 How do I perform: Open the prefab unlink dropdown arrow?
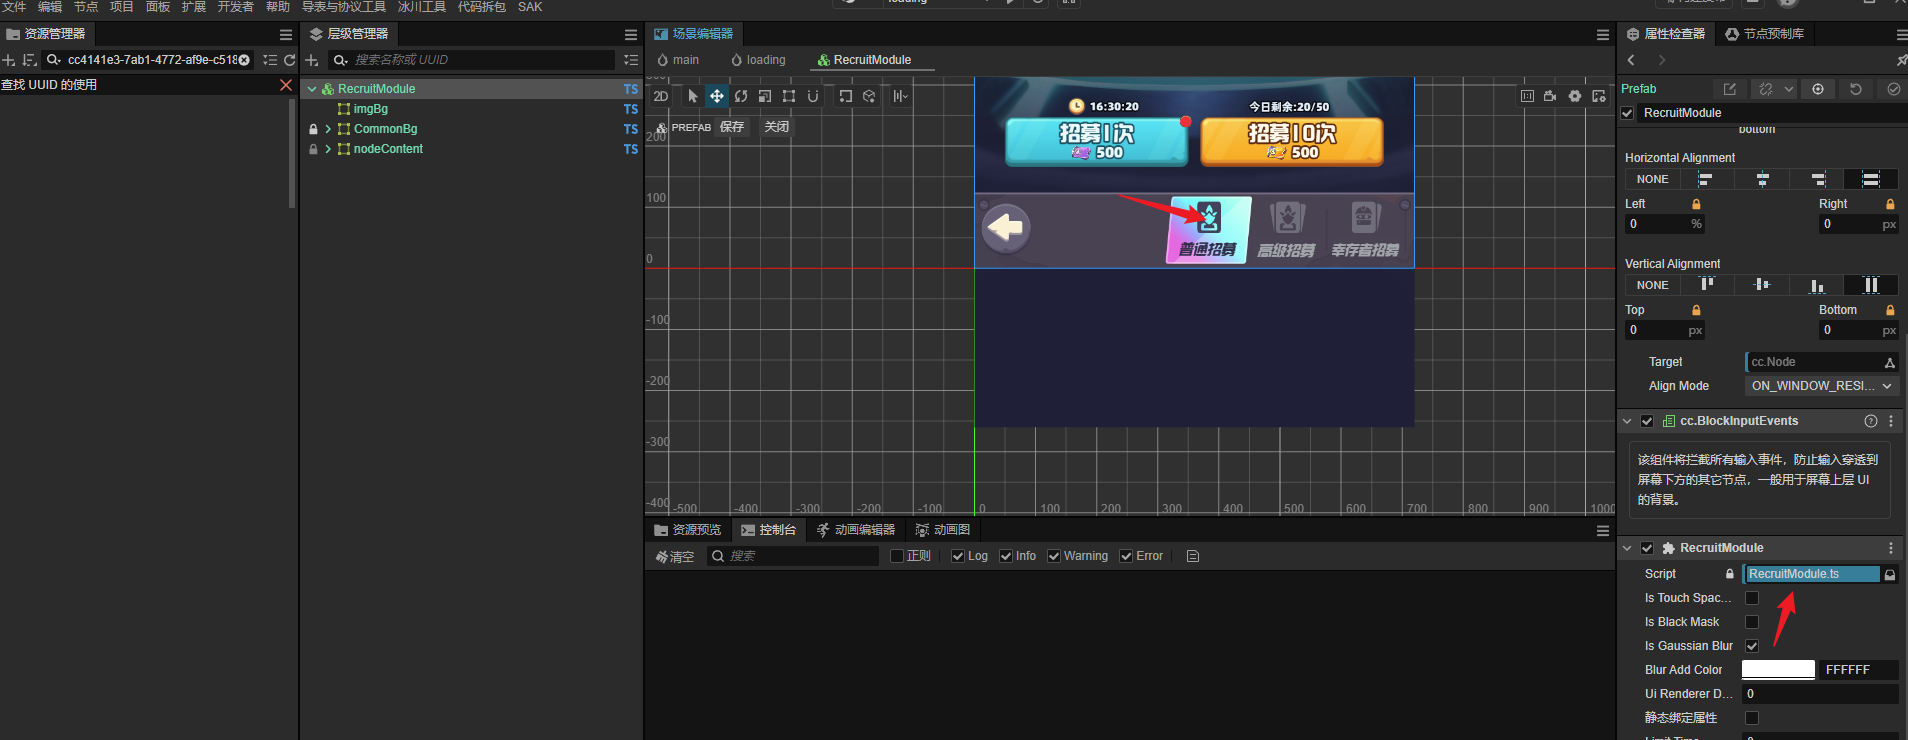(1789, 89)
